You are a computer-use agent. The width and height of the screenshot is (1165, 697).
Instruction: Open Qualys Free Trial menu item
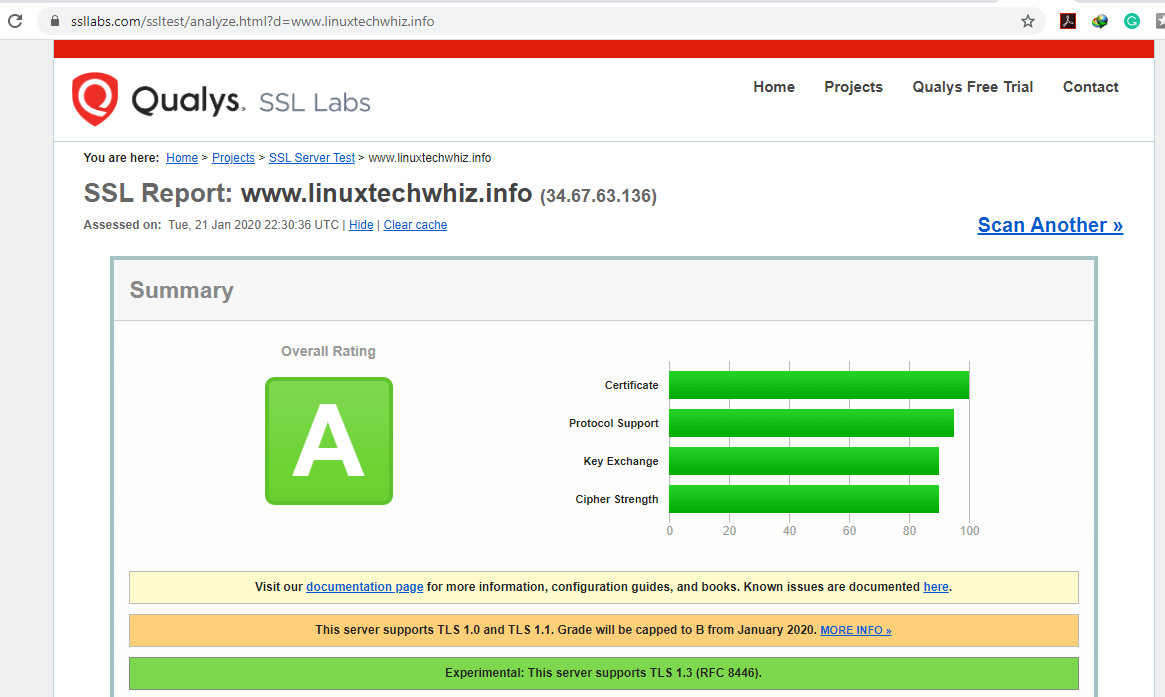click(973, 87)
